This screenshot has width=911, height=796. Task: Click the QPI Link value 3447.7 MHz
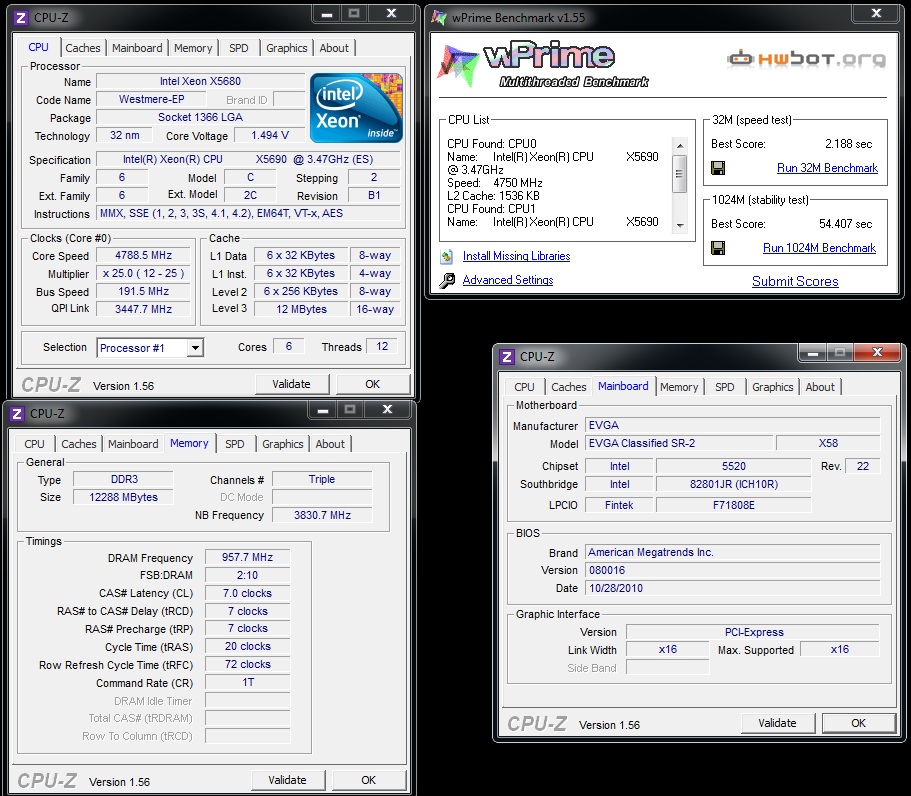143,309
